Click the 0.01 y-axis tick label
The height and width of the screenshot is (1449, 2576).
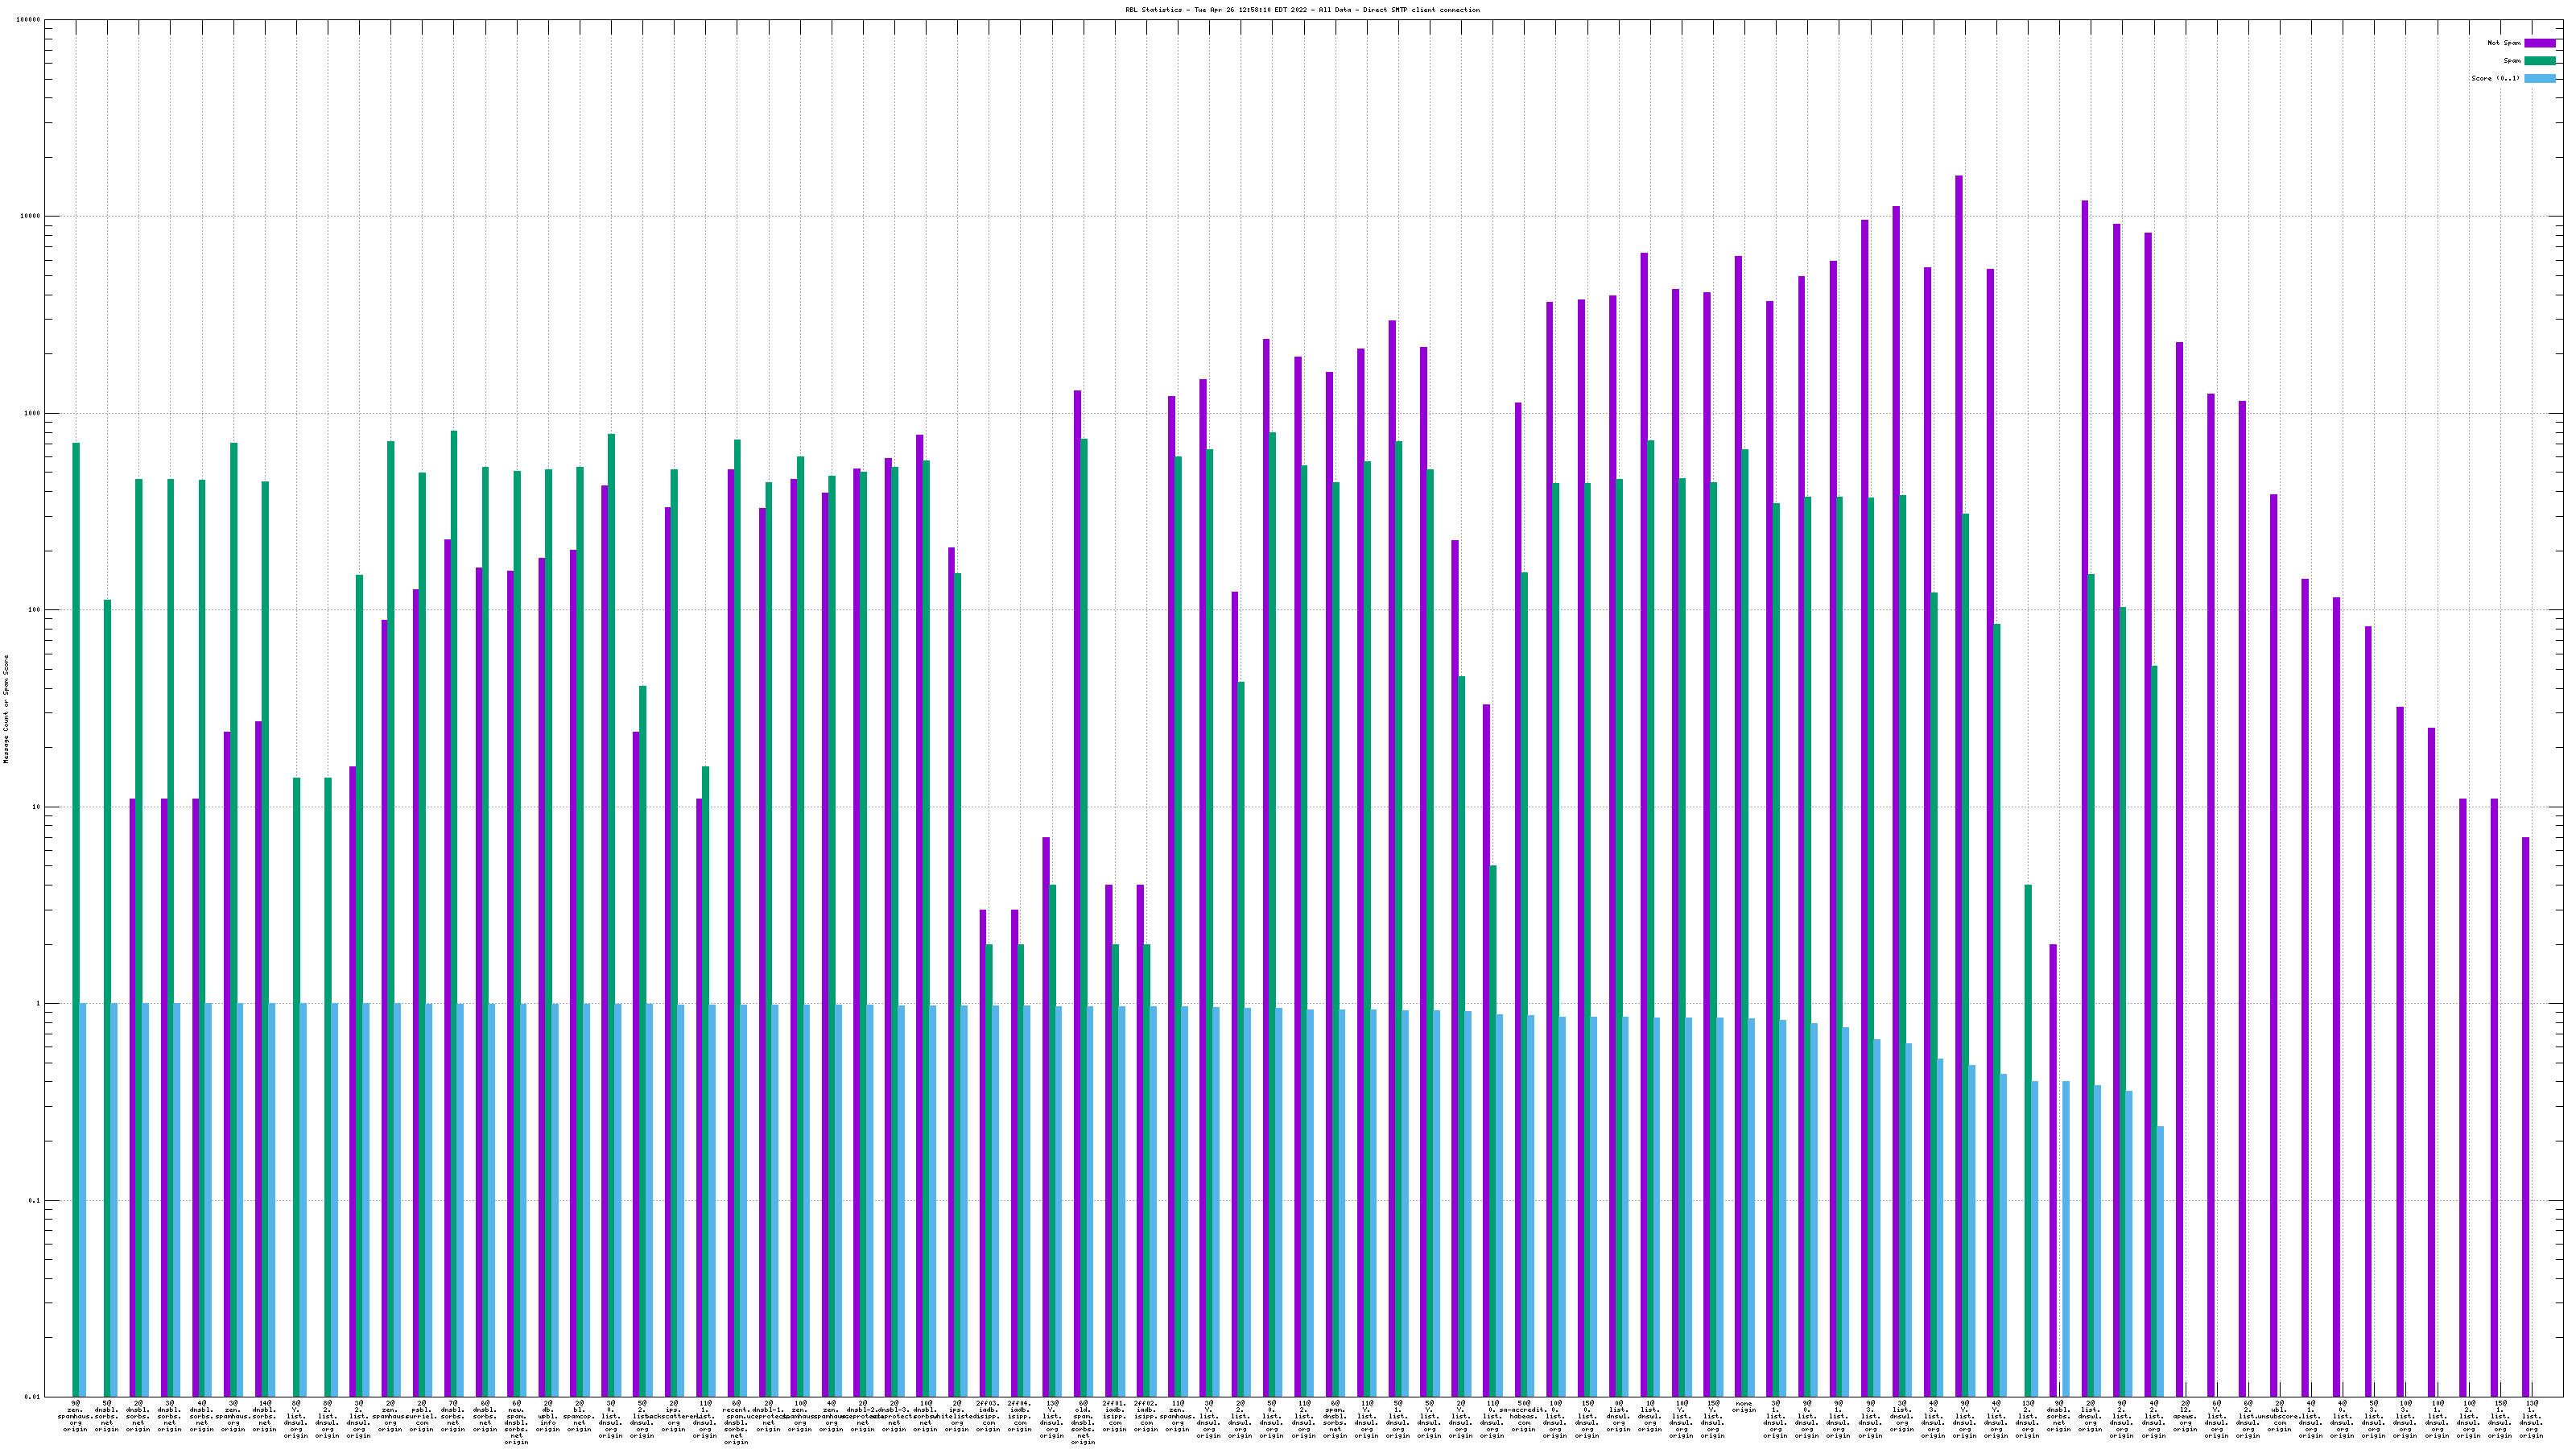coord(33,1397)
